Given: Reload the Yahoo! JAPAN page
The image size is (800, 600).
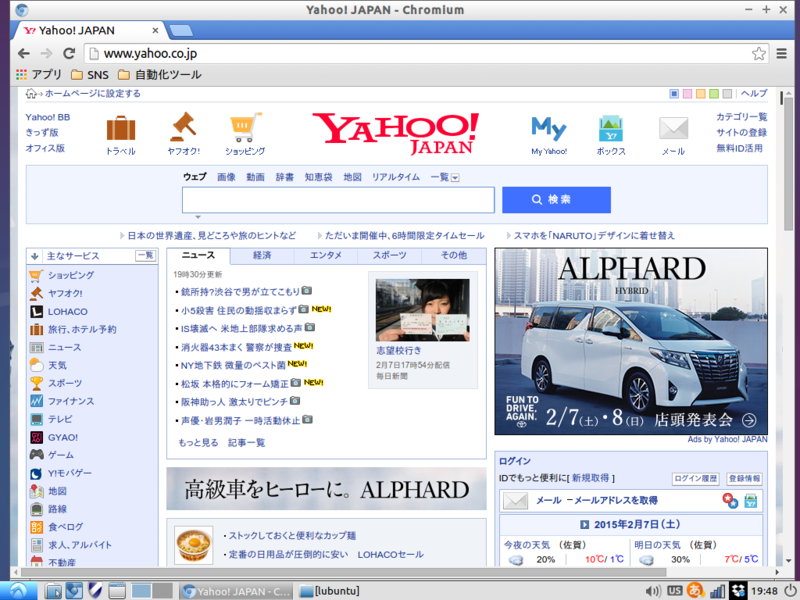Looking at the screenshot, I should pyautogui.click(x=69, y=54).
